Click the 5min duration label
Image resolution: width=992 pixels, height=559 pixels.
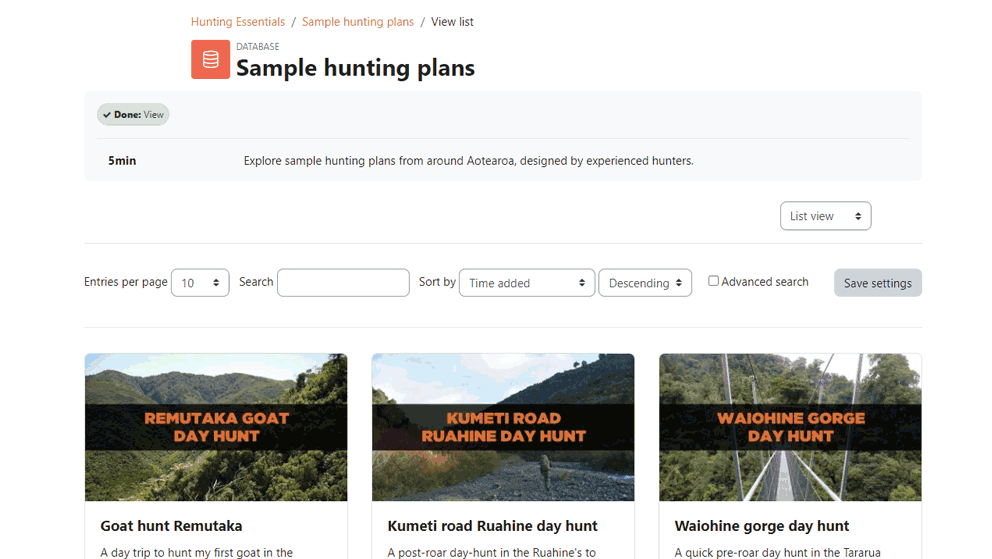[122, 161]
